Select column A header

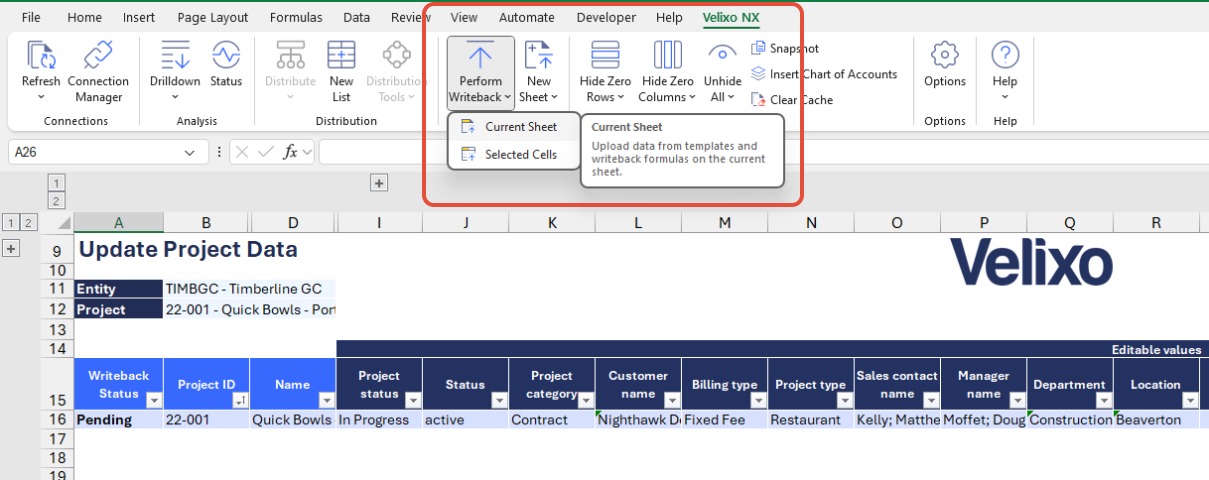tap(119, 222)
